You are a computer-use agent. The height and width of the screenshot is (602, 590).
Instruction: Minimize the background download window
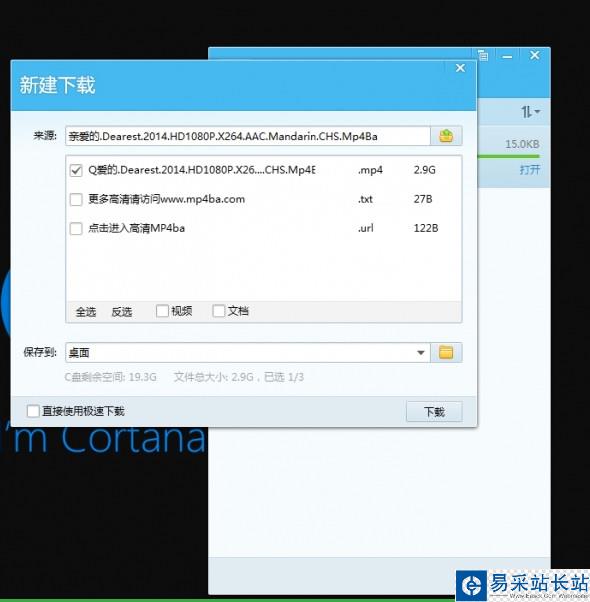(507, 57)
